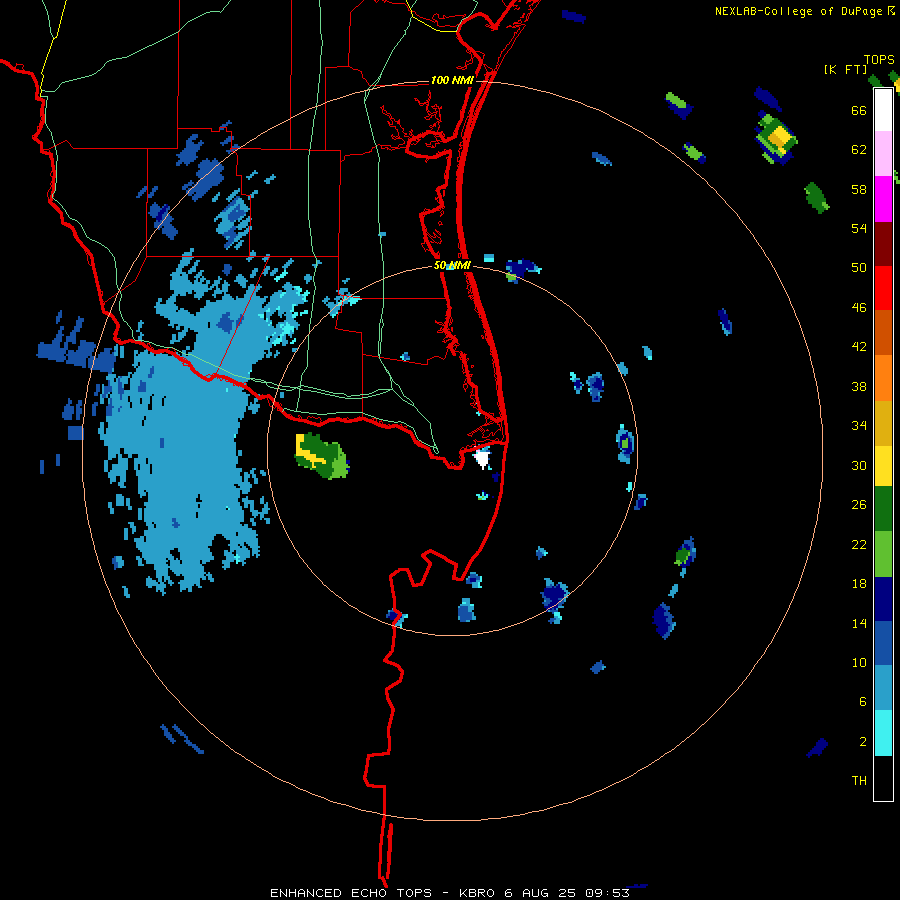The image size is (900, 900).
Task: Click the '34' legend value
Action: (x=859, y=426)
